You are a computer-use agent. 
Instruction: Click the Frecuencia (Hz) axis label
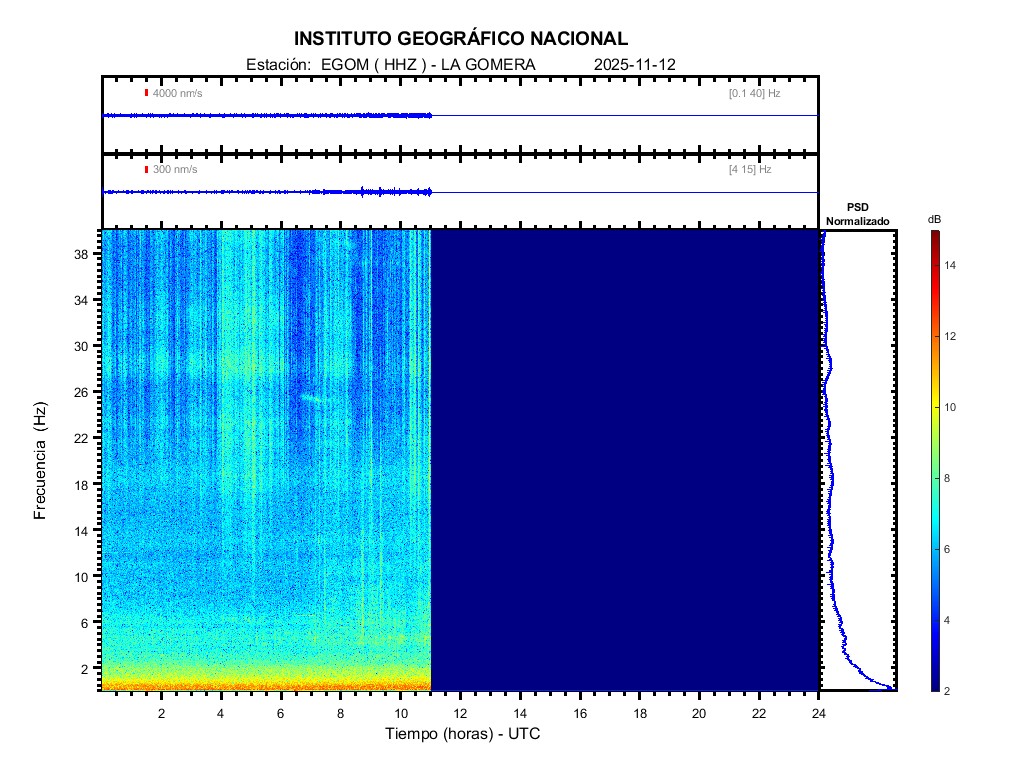coord(40,460)
